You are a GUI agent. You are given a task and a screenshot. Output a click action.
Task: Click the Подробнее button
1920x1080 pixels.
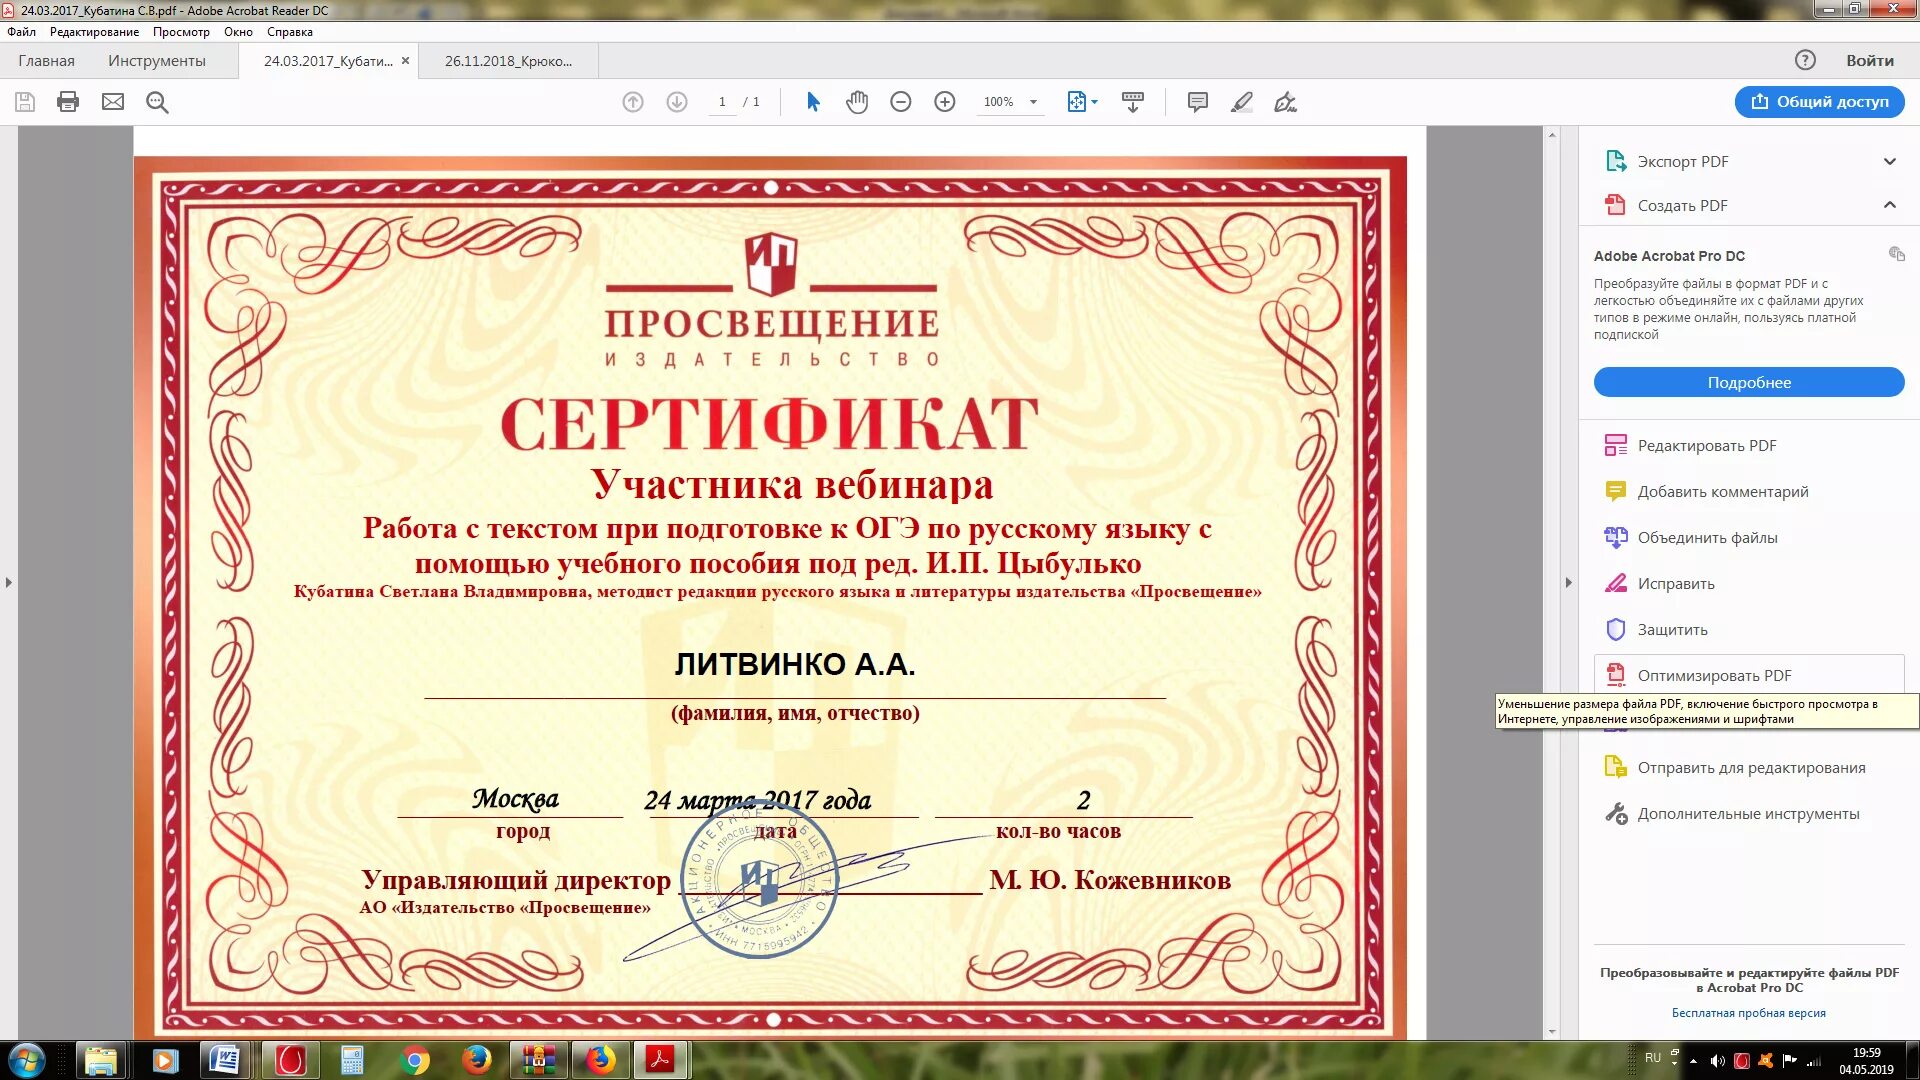tap(1748, 382)
